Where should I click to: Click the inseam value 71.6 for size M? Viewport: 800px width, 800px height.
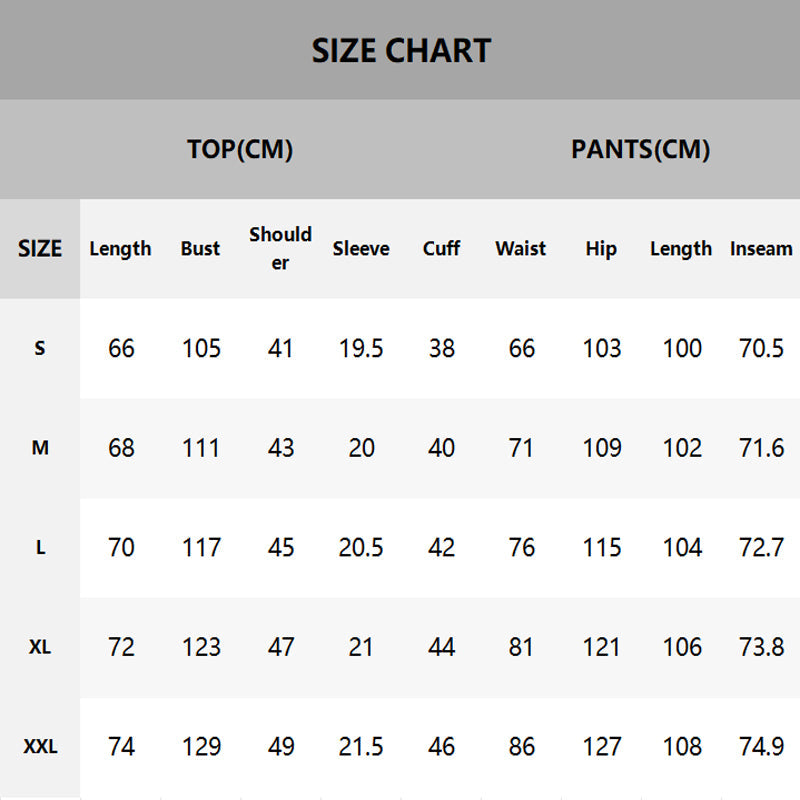[x=761, y=448]
